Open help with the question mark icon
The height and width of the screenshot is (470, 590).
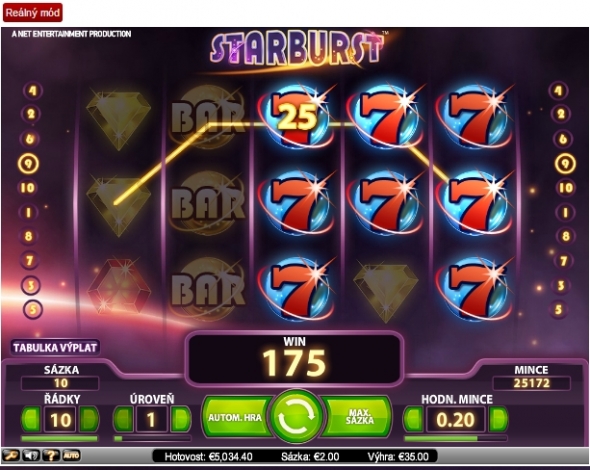(x=50, y=456)
